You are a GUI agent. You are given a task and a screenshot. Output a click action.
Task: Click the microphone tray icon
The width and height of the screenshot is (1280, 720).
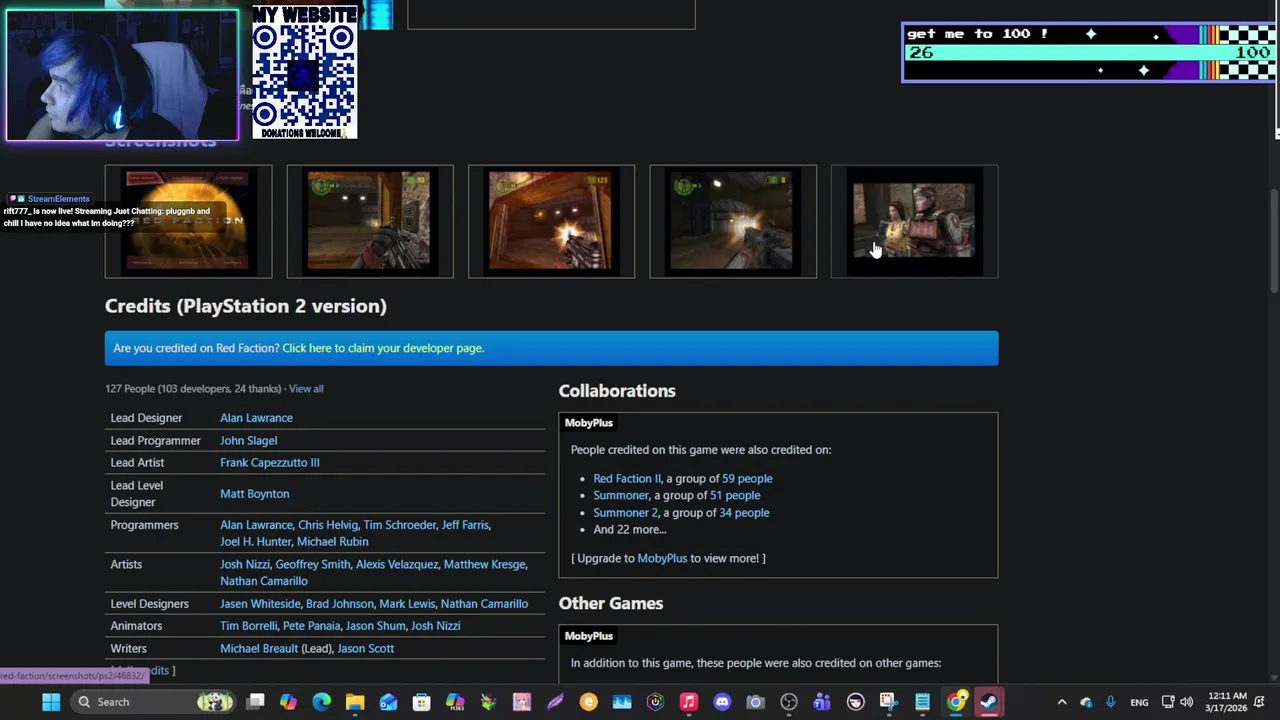point(1110,702)
